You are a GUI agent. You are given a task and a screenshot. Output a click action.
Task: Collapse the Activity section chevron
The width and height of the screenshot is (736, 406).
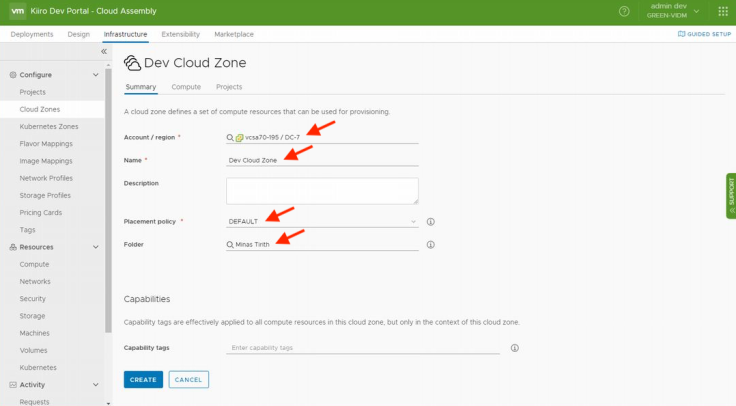coord(95,384)
